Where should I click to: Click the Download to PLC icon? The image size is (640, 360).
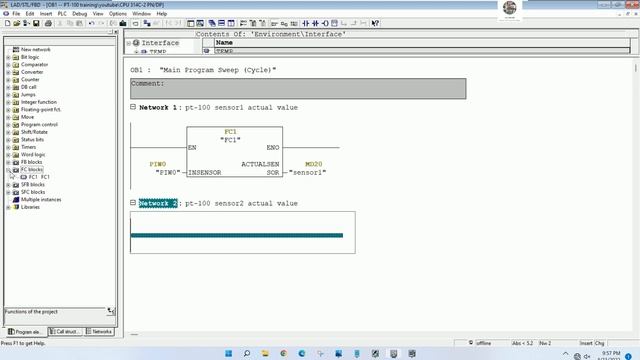[x=122, y=24]
